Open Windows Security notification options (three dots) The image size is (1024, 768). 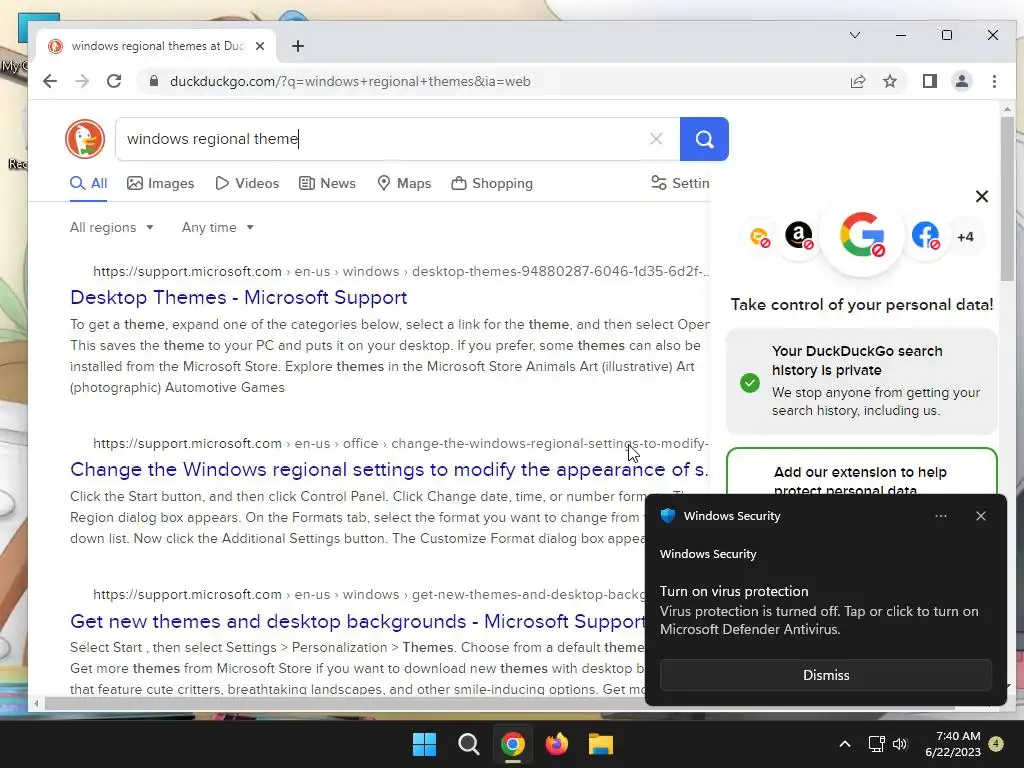[x=940, y=516]
